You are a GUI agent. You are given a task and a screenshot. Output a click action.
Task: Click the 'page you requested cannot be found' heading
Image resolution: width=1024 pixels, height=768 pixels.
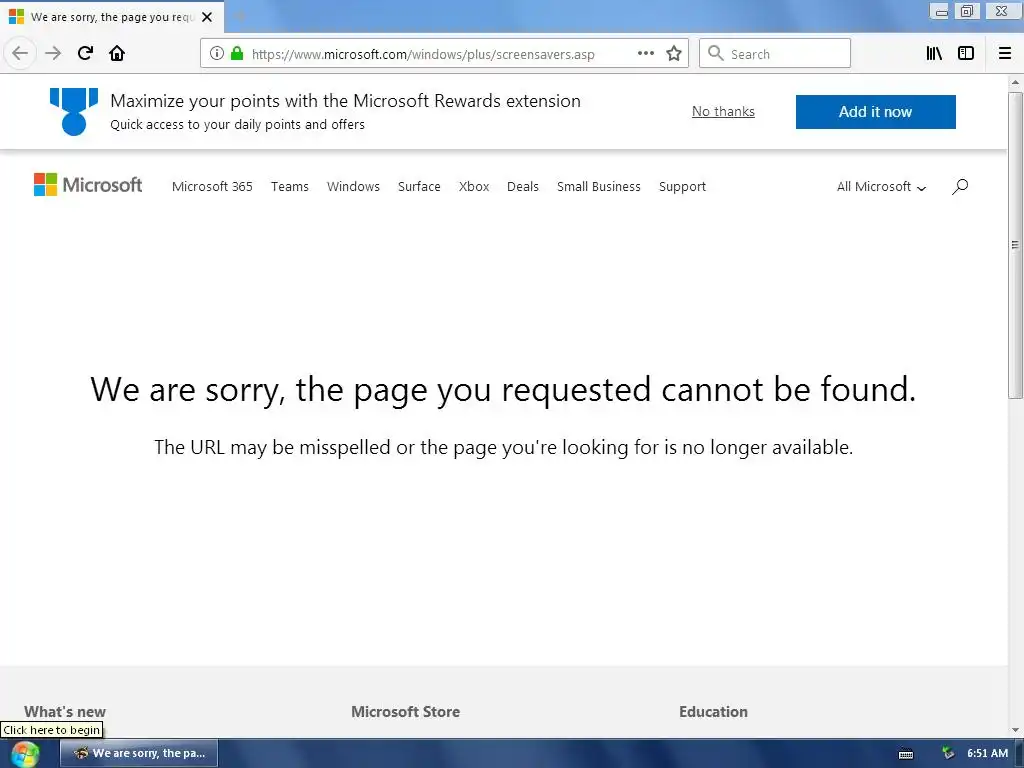point(504,390)
